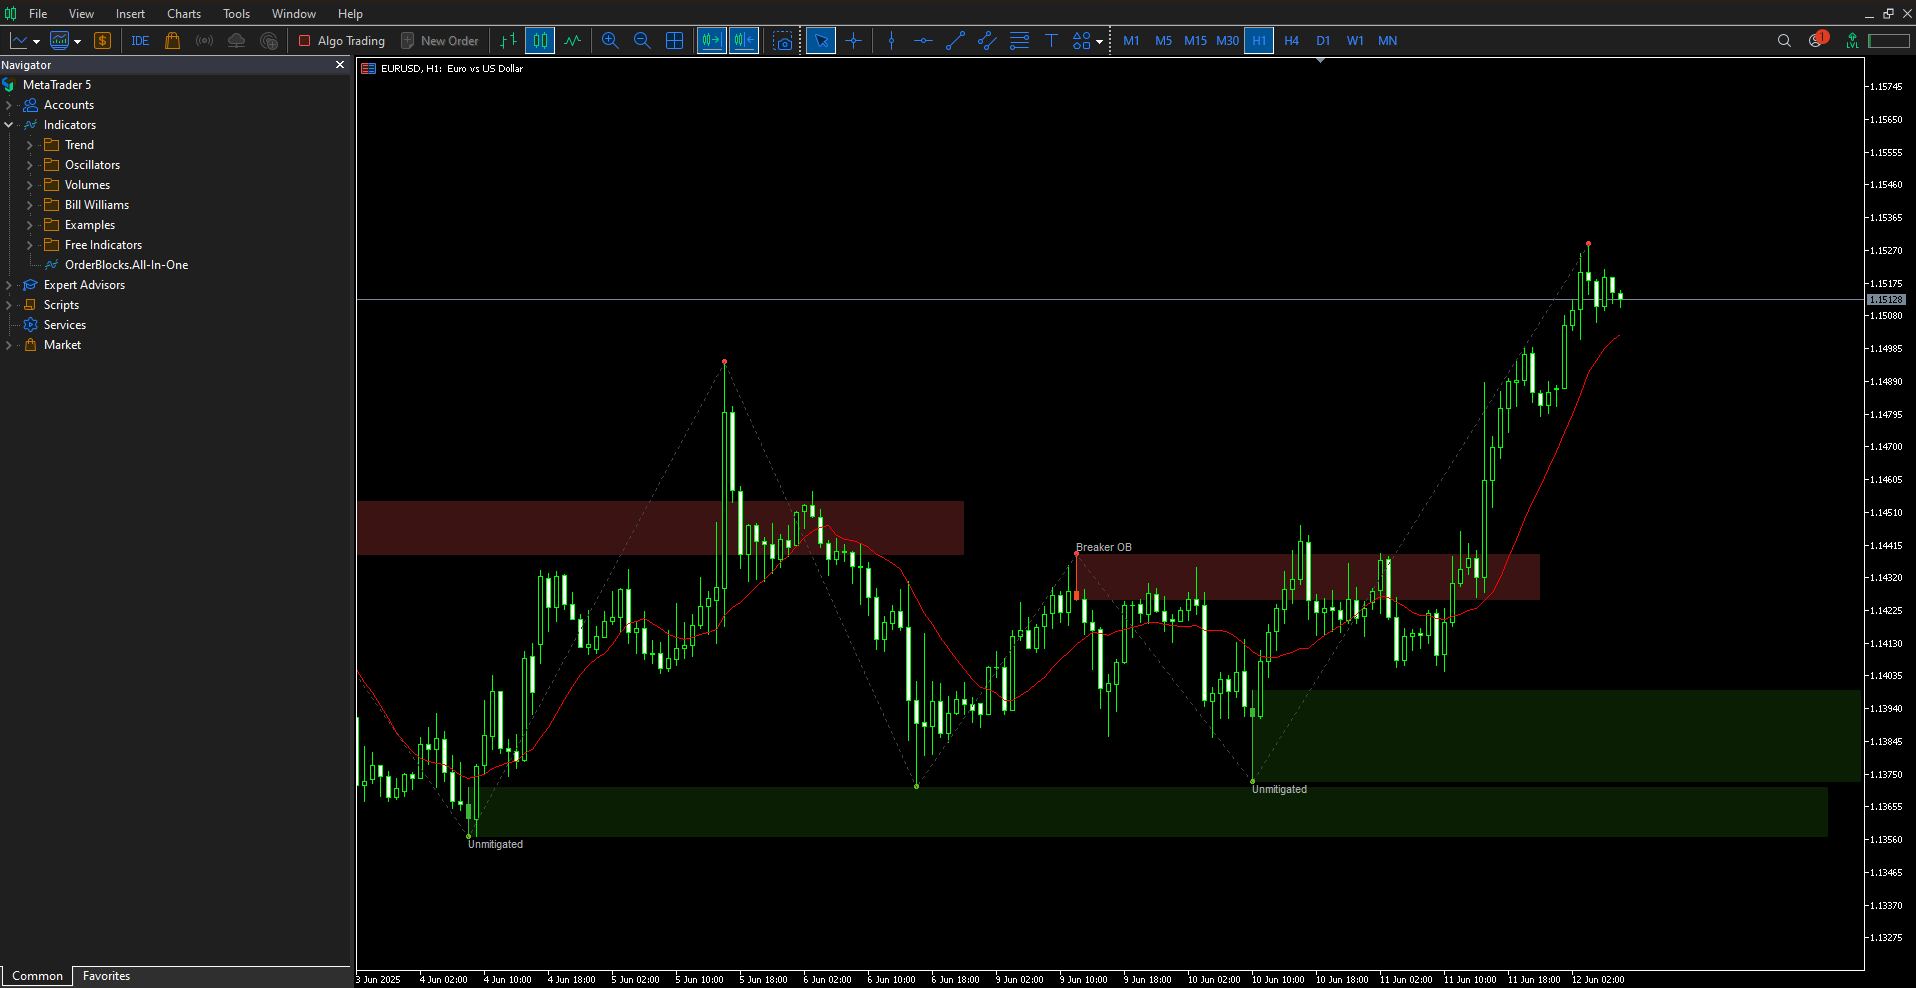Viewport: 1916px width, 988px height.
Task: Open the Charts menu
Action: pyautogui.click(x=183, y=13)
